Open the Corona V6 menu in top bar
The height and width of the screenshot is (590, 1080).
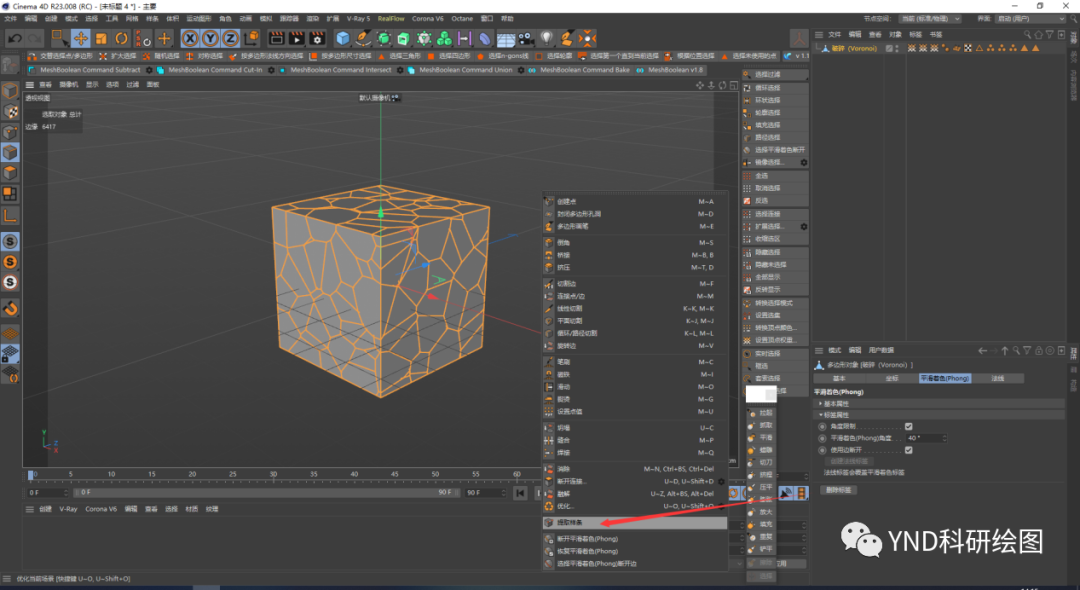click(428, 19)
